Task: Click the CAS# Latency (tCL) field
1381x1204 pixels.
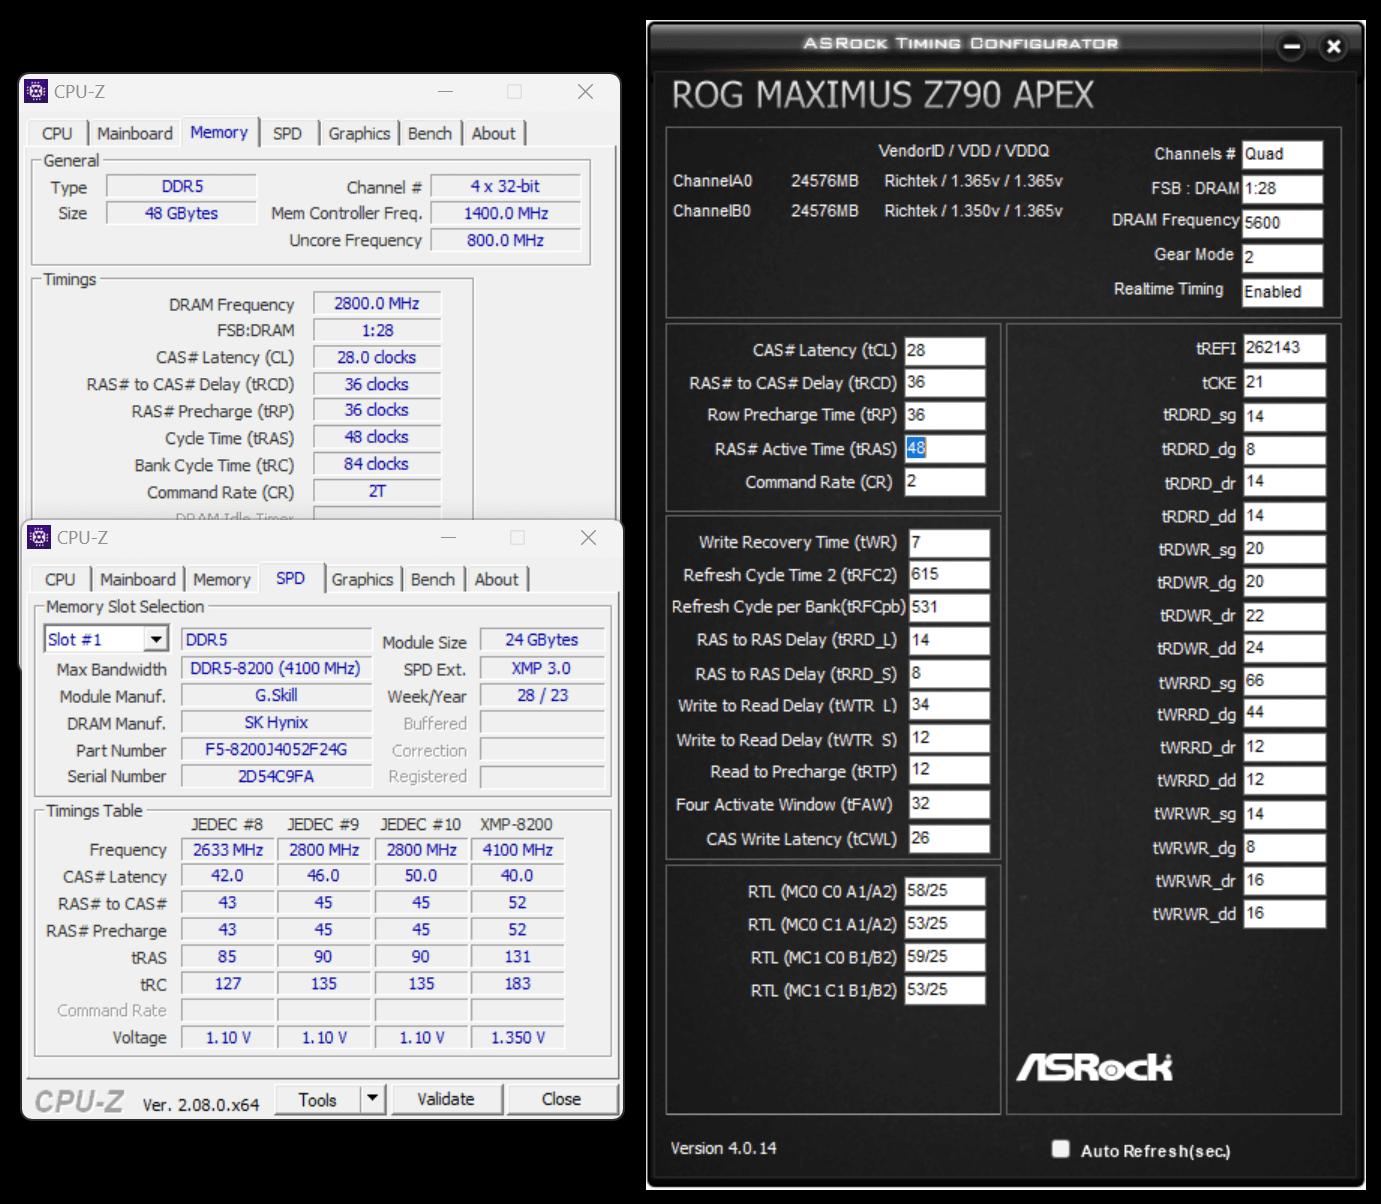Action: [x=945, y=350]
